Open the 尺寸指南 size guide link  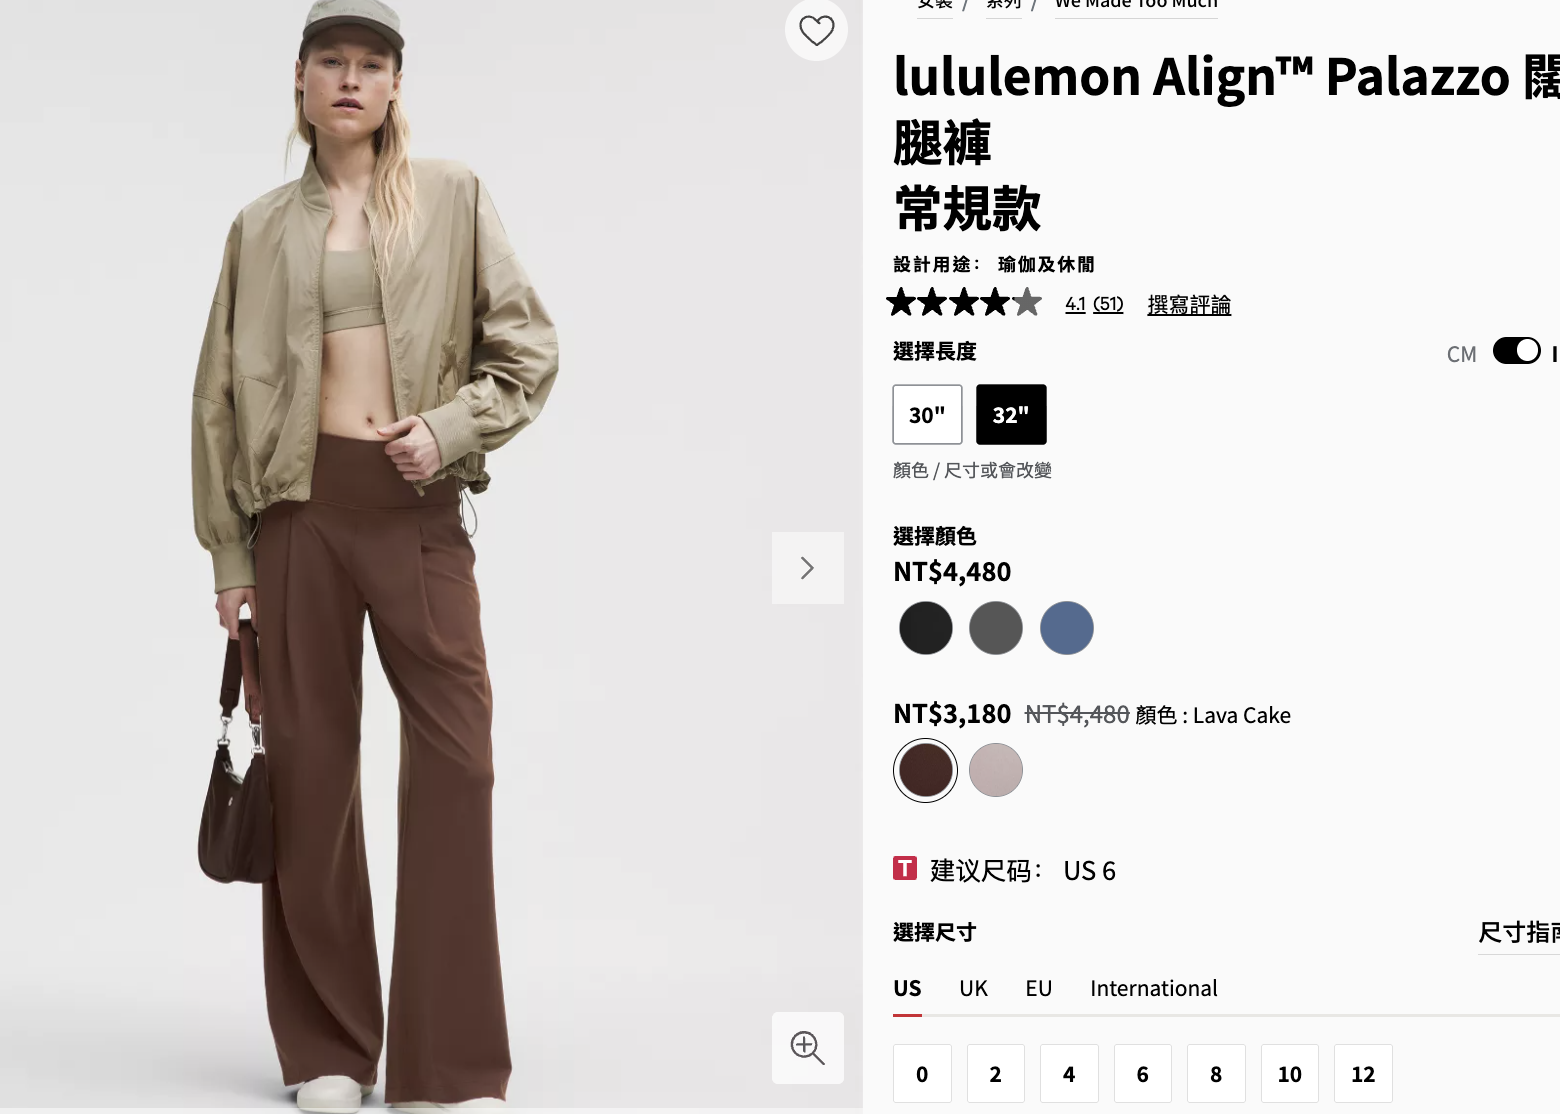click(x=1519, y=932)
